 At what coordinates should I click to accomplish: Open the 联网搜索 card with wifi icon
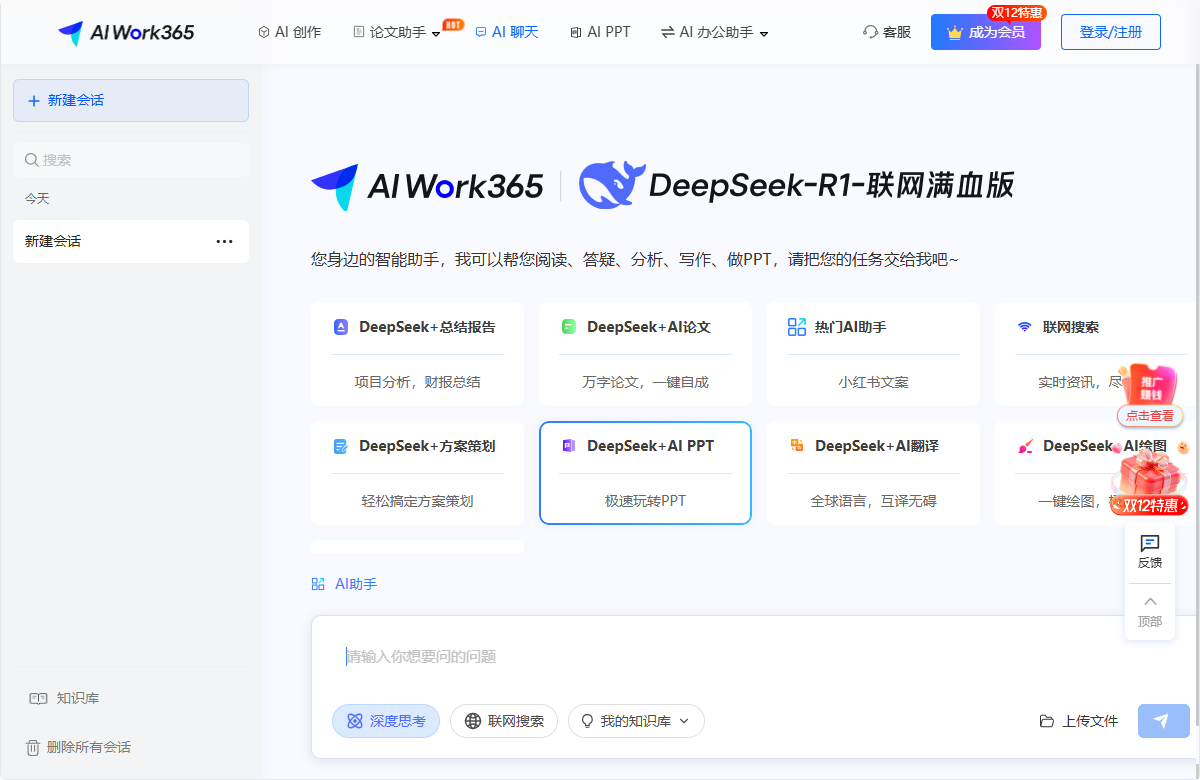click(x=1095, y=354)
